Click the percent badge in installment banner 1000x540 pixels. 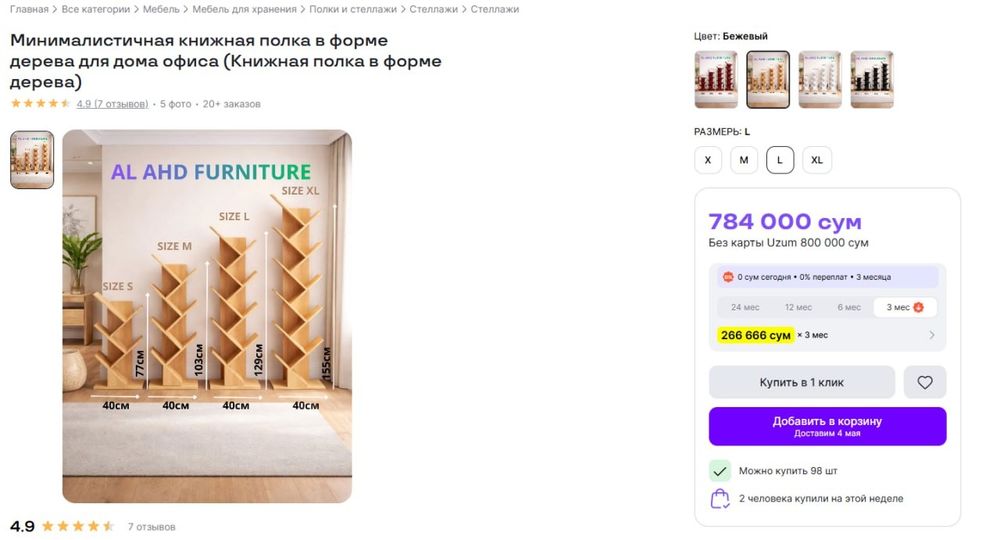click(728, 277)
